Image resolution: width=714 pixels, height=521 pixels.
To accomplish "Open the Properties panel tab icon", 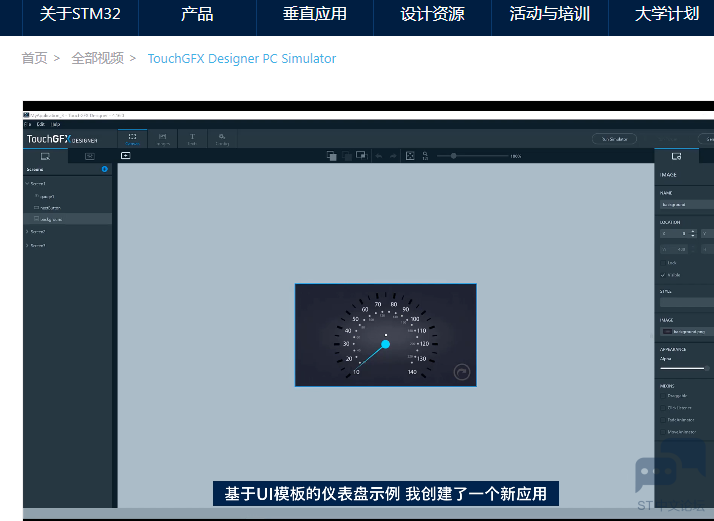I will coord(677,156).
